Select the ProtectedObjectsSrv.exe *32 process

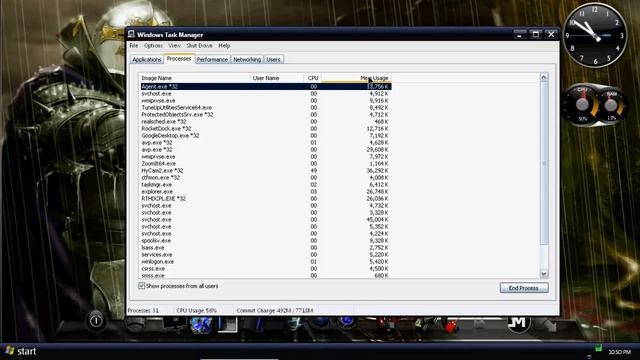pos(266,115)
